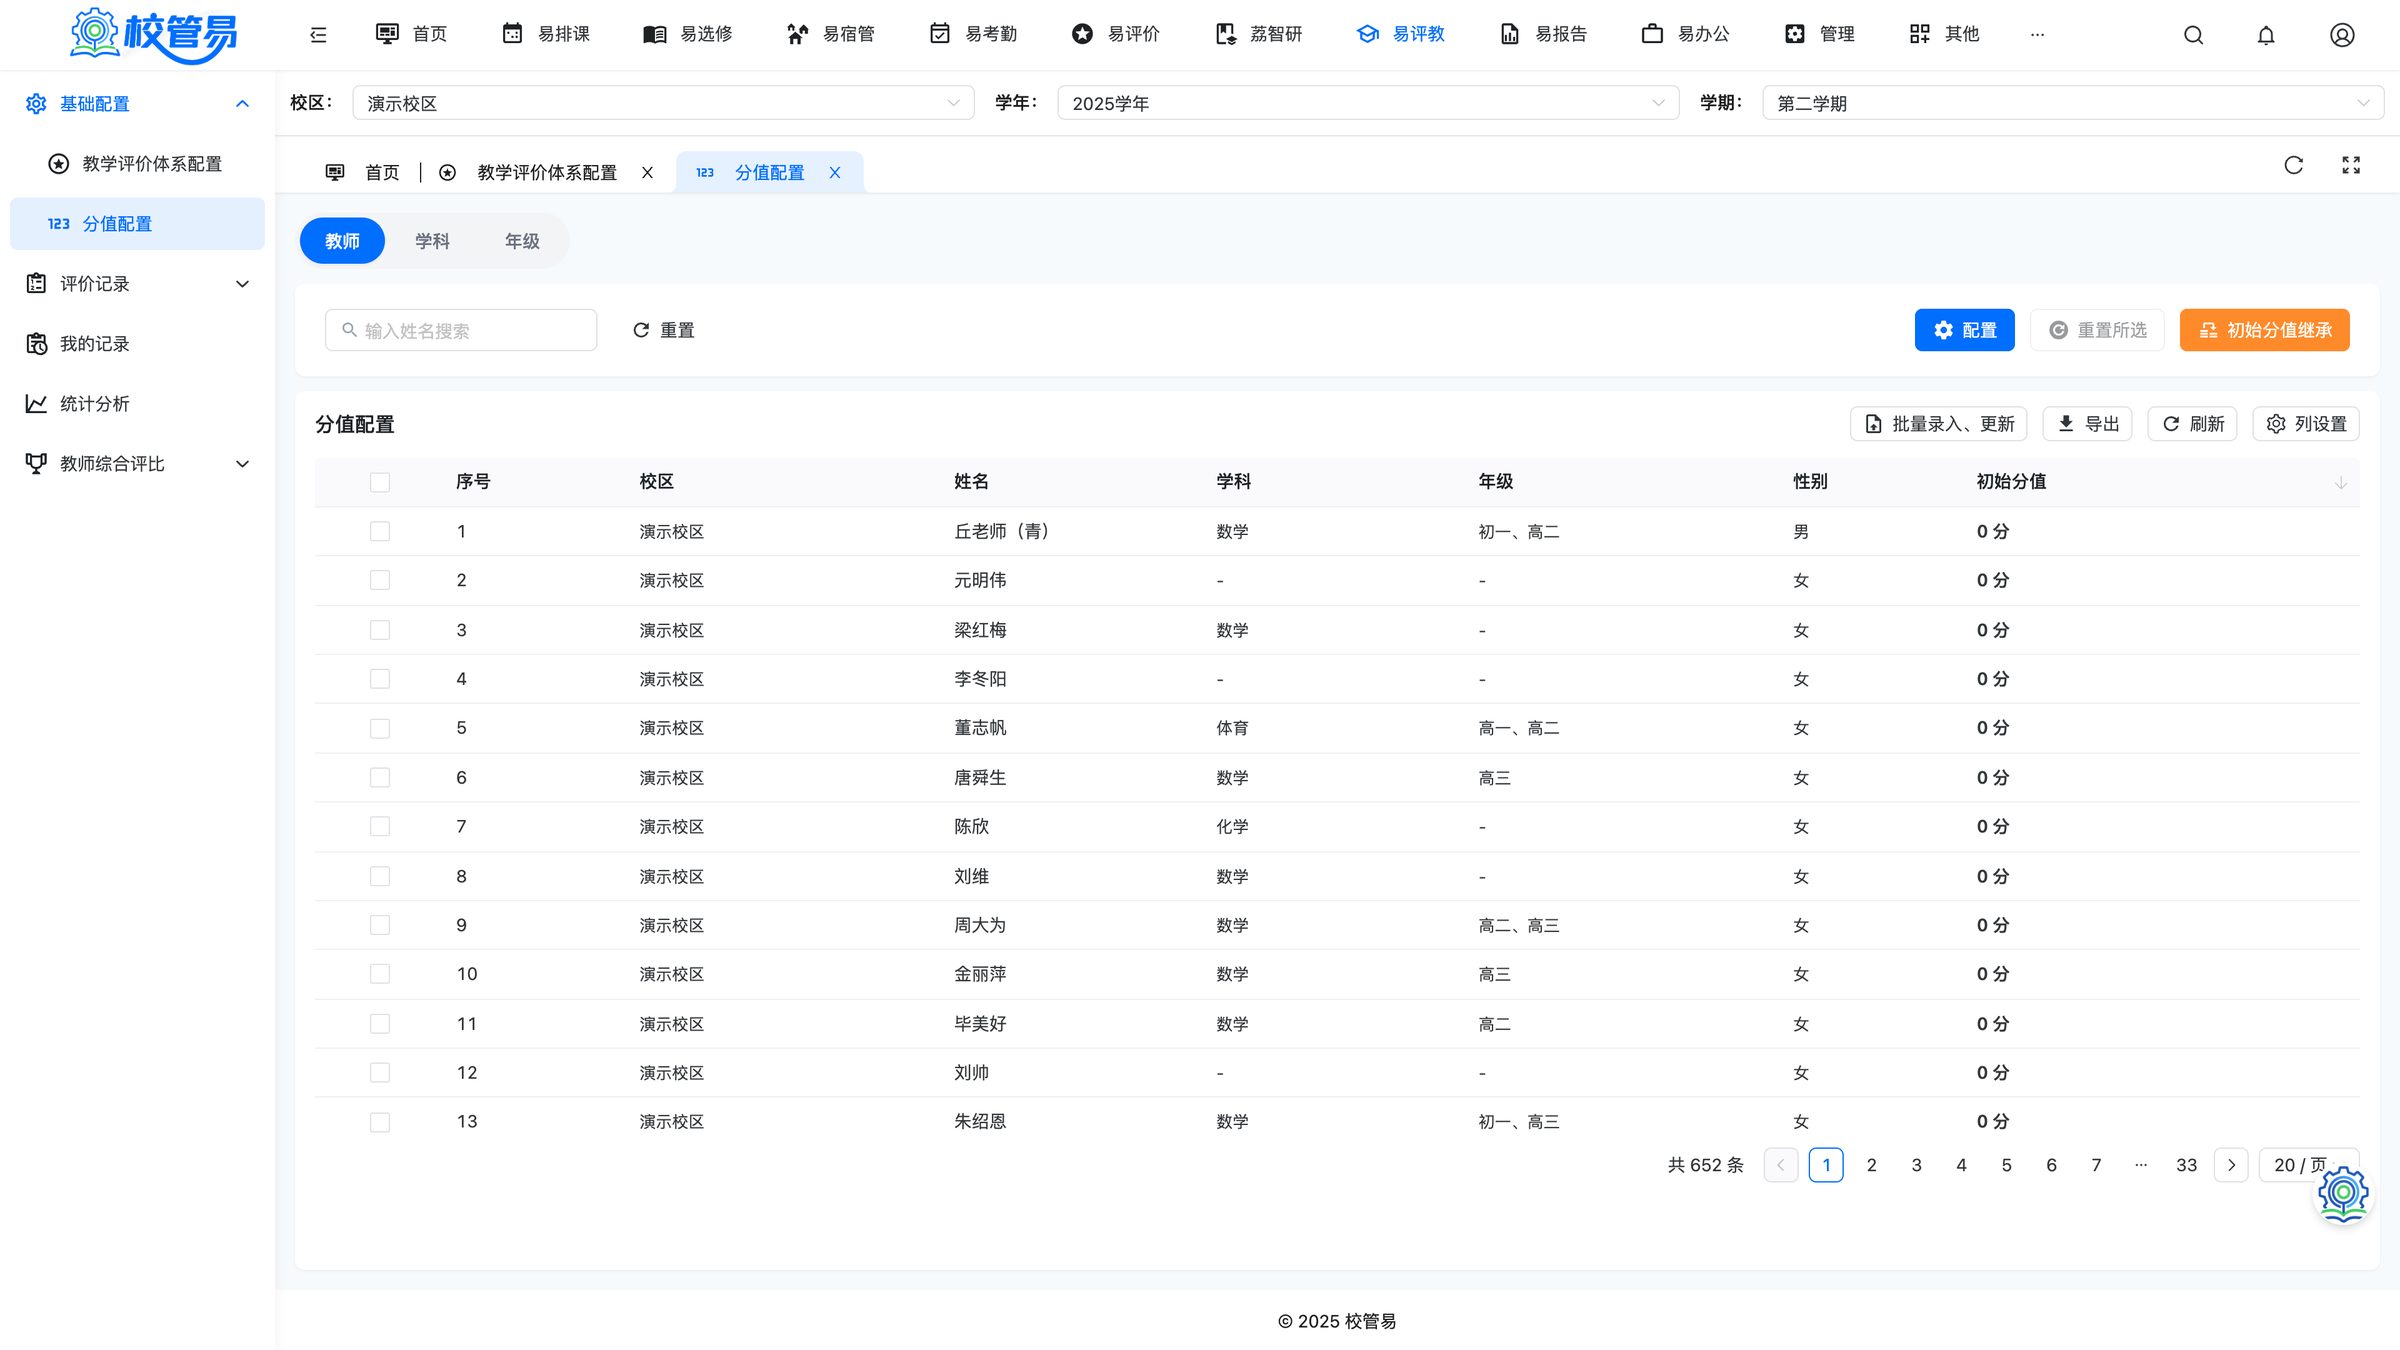This screenshot has width=2400, height=1350.
Task: Open 易报告 module
Action: (1543, 34)
